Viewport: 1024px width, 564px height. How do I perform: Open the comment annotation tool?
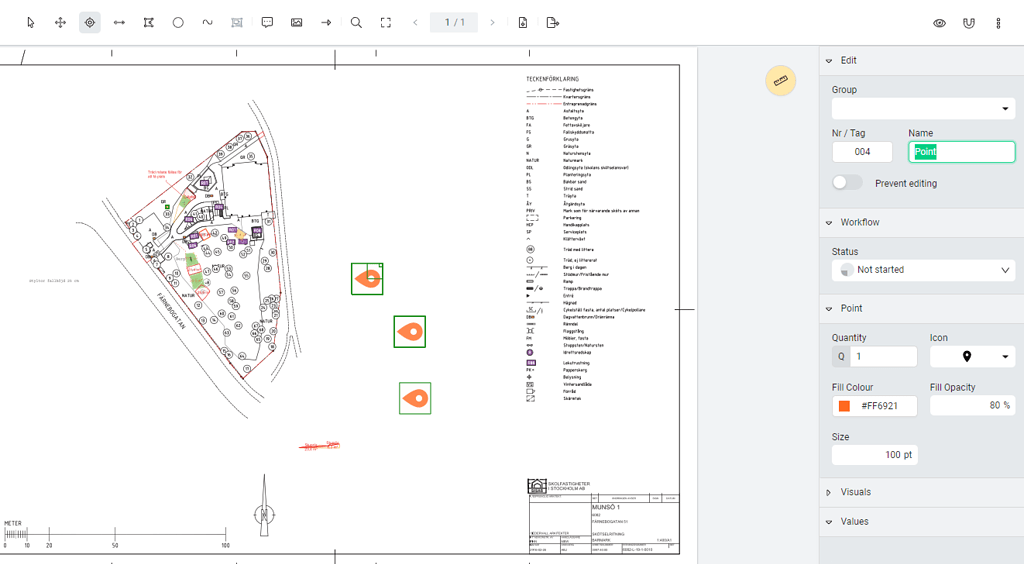click(267, 23)
